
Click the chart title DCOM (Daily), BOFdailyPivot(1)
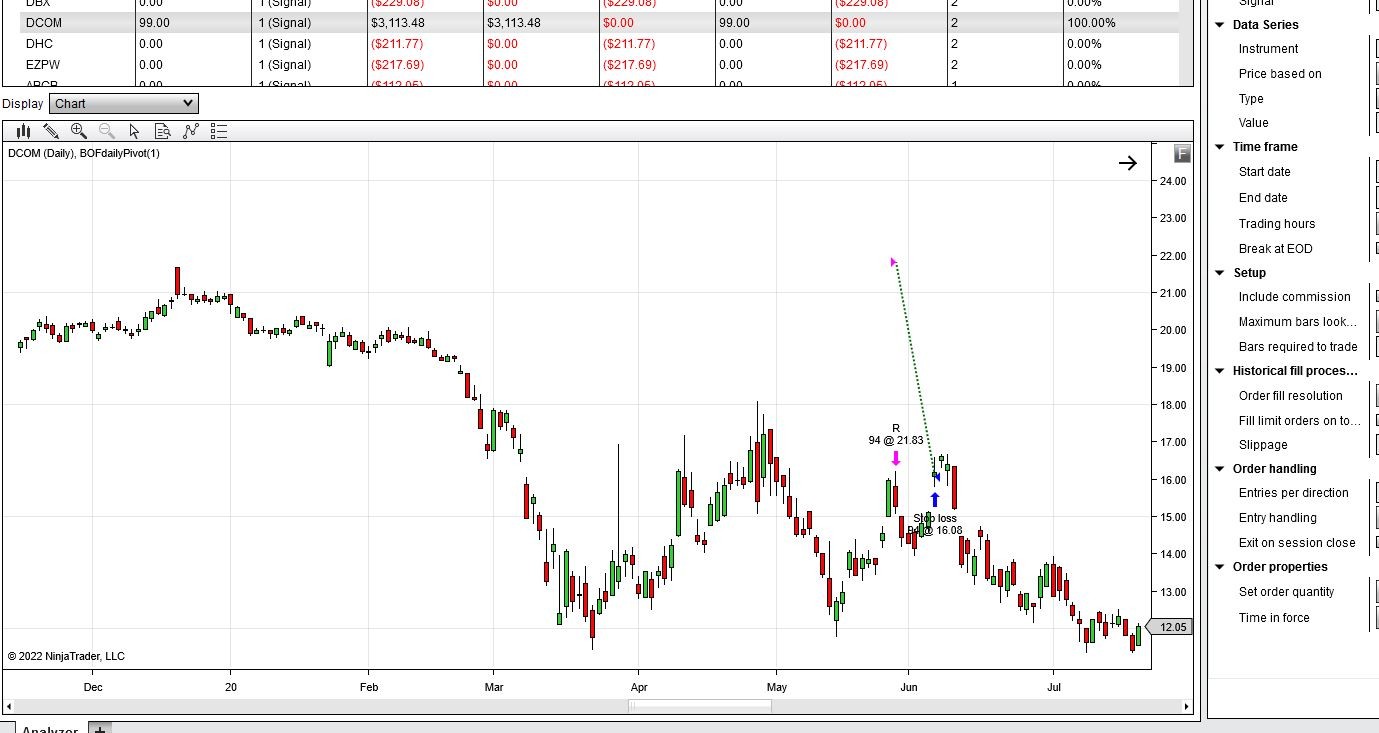(x=84, y=153)
